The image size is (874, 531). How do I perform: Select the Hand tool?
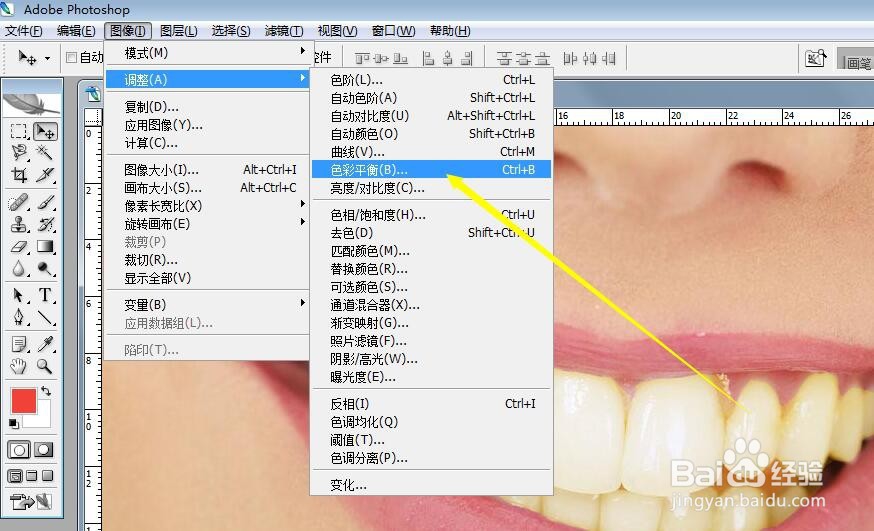[19, 366]
